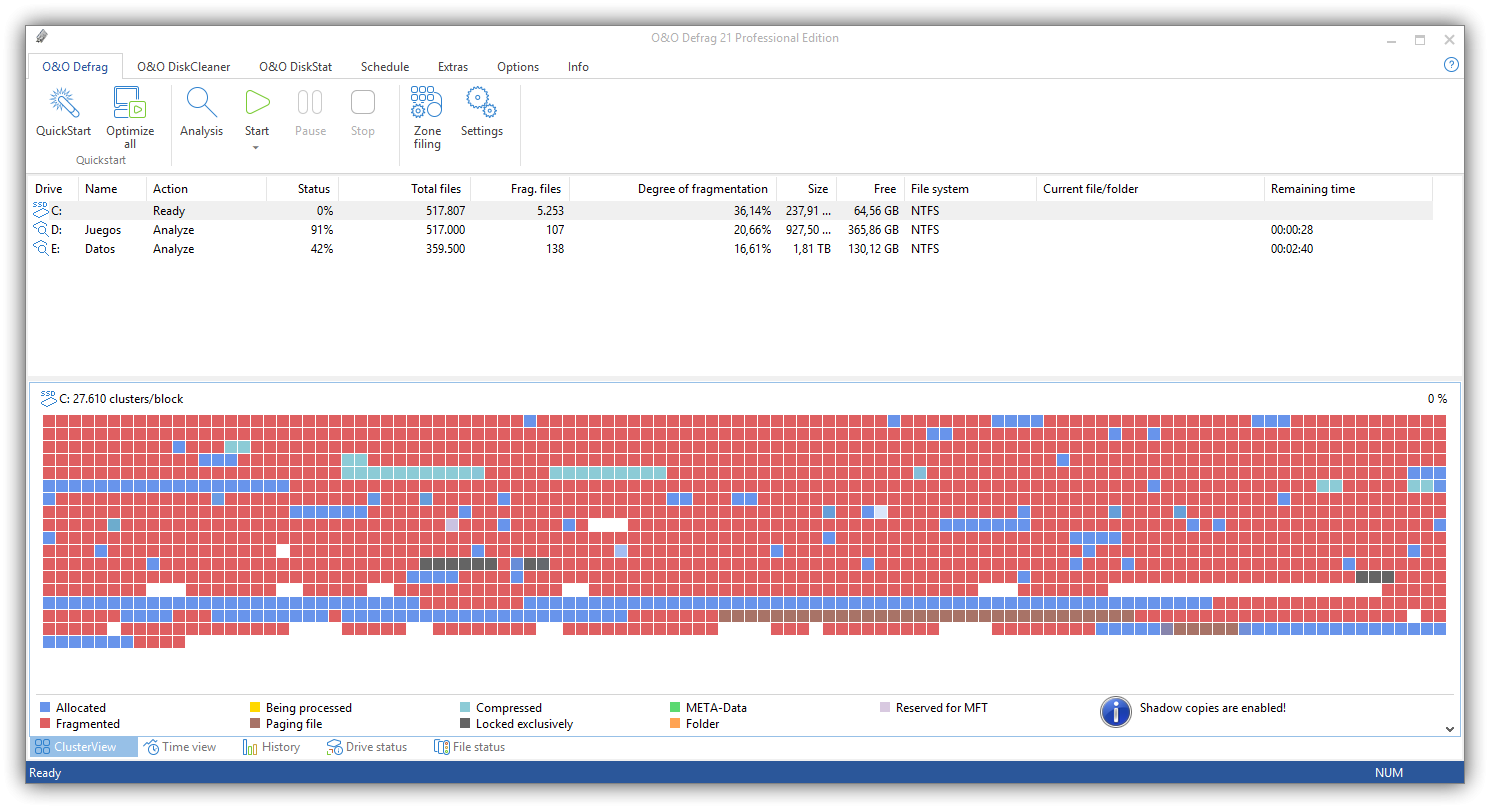Sort by Free column header

pyautogui.click(x=870, y=189)
